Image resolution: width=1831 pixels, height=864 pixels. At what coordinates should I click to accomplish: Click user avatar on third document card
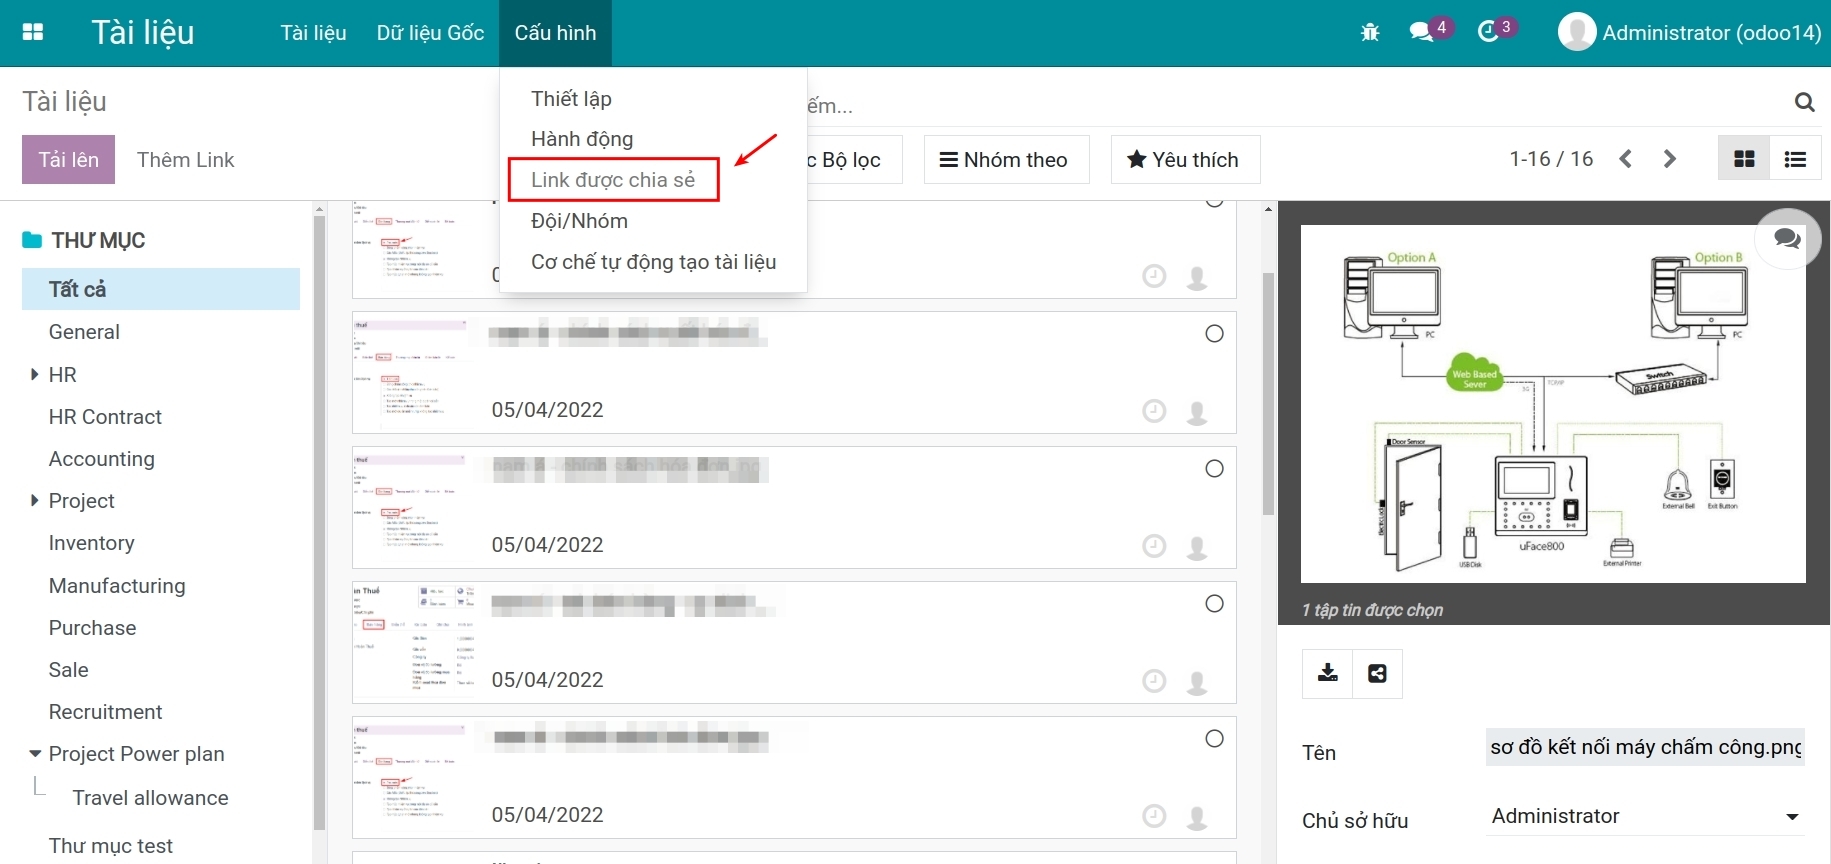point(1196,547)
